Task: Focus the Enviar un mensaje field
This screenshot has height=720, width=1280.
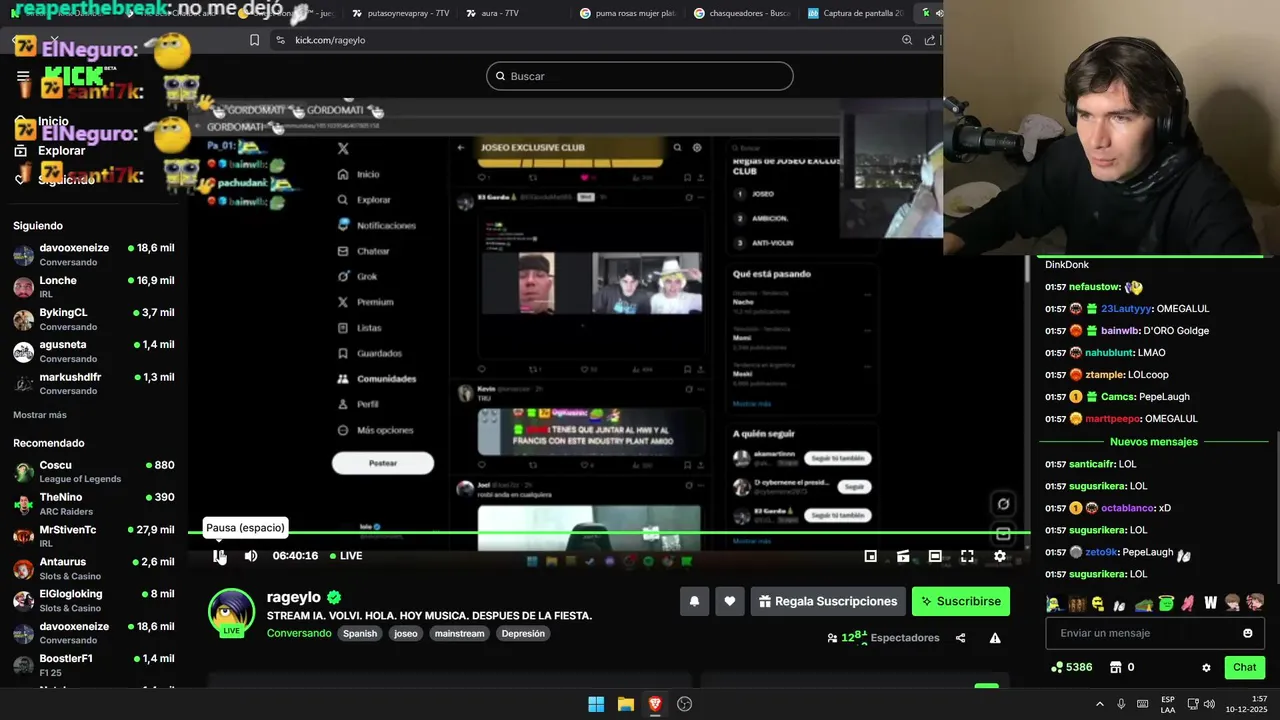Action: pos(1155,633)
